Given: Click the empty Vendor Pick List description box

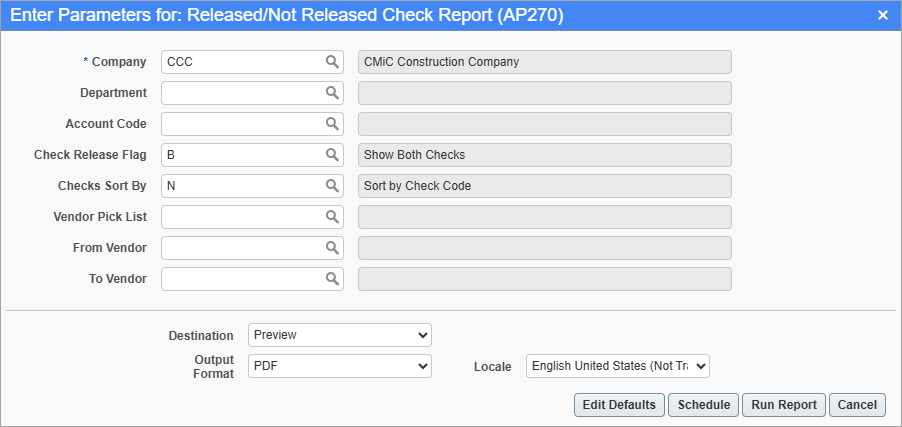Looking at the screenshot, I should (x=545, y=217).
